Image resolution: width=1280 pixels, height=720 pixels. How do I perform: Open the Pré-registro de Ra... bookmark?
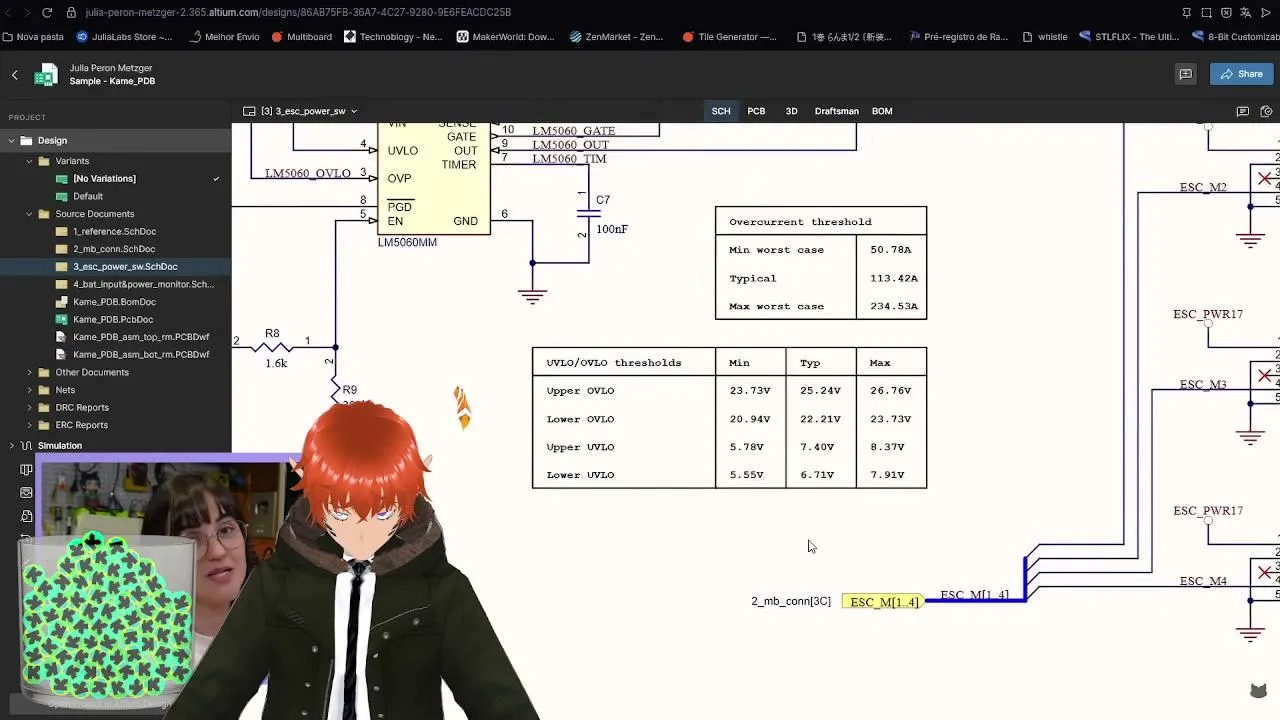coord(958,37)
